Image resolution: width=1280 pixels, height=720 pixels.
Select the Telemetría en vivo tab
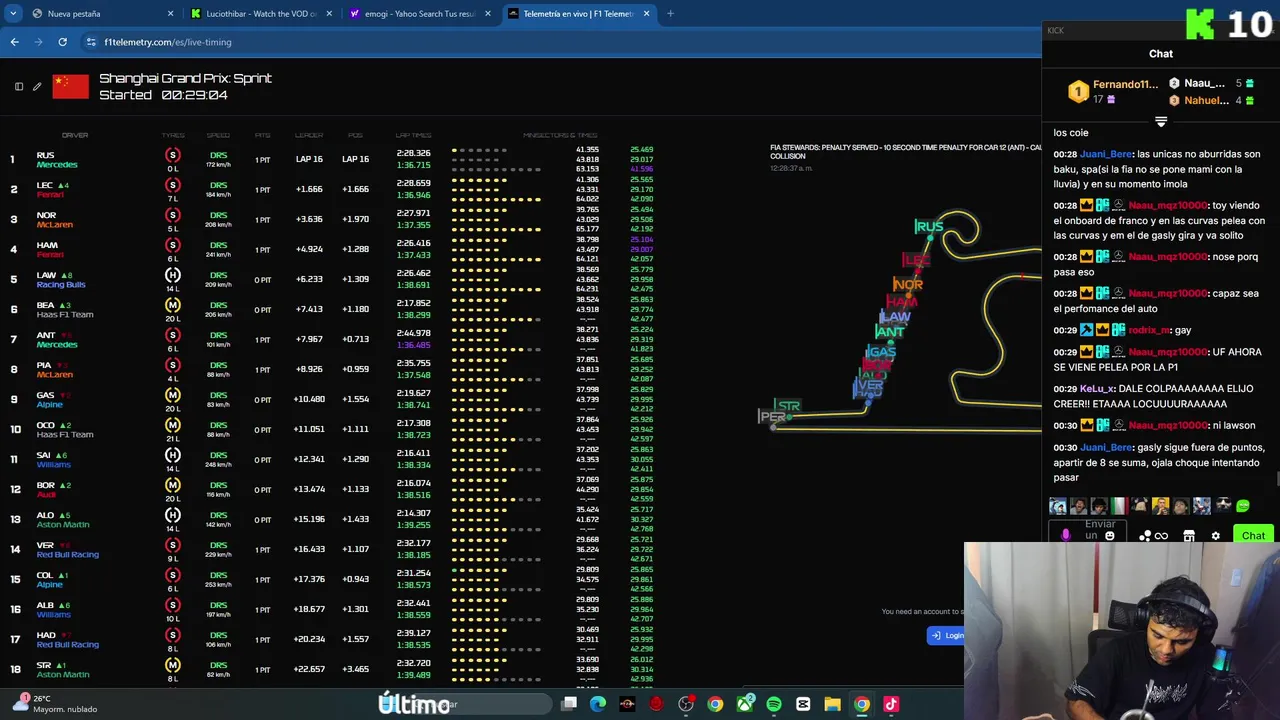point(578,14)
